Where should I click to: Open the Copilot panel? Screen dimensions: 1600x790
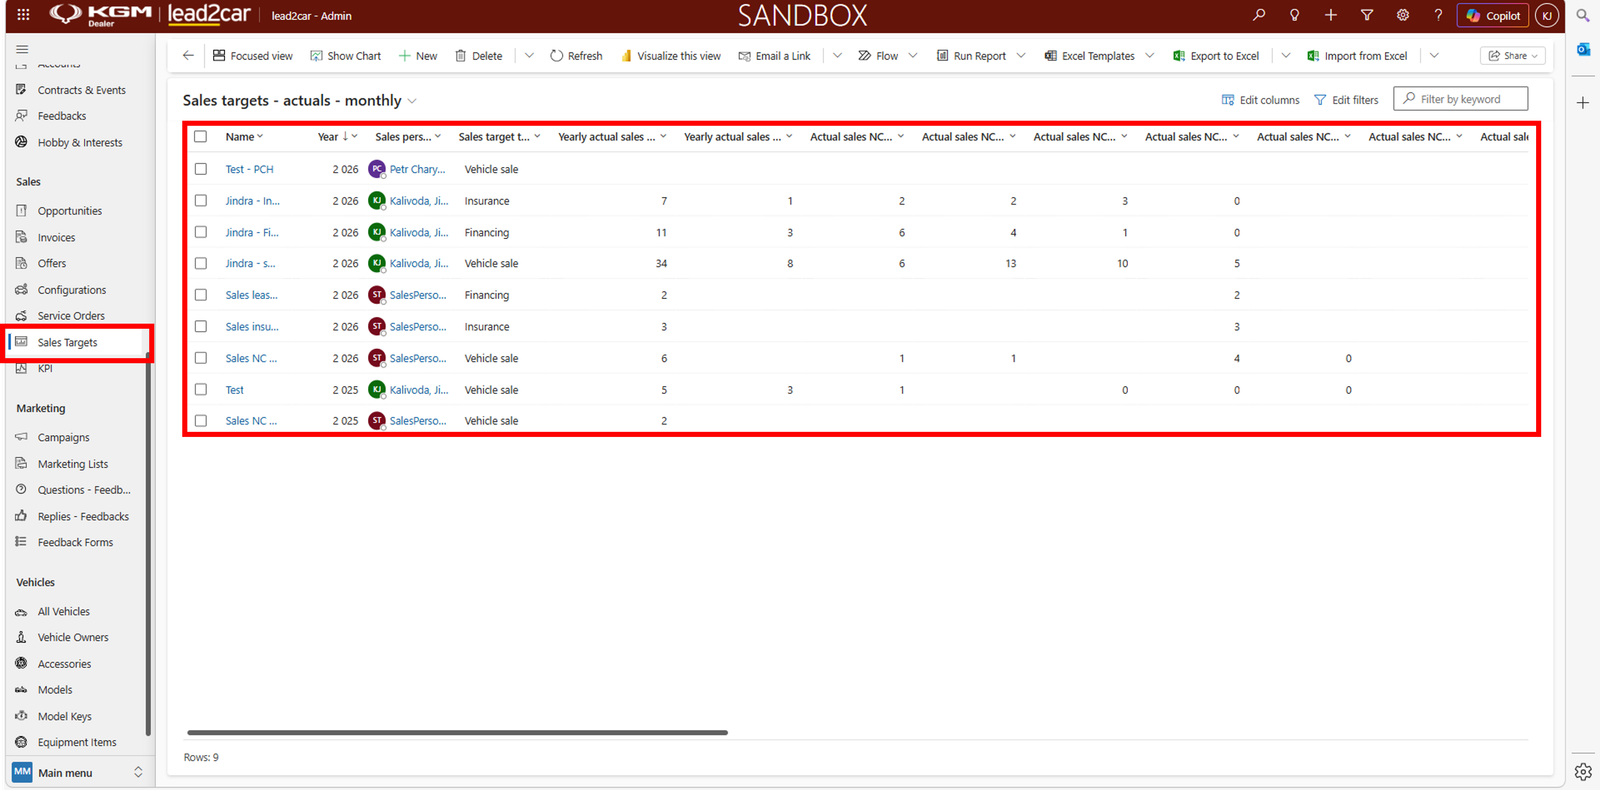pos(1493,15)
